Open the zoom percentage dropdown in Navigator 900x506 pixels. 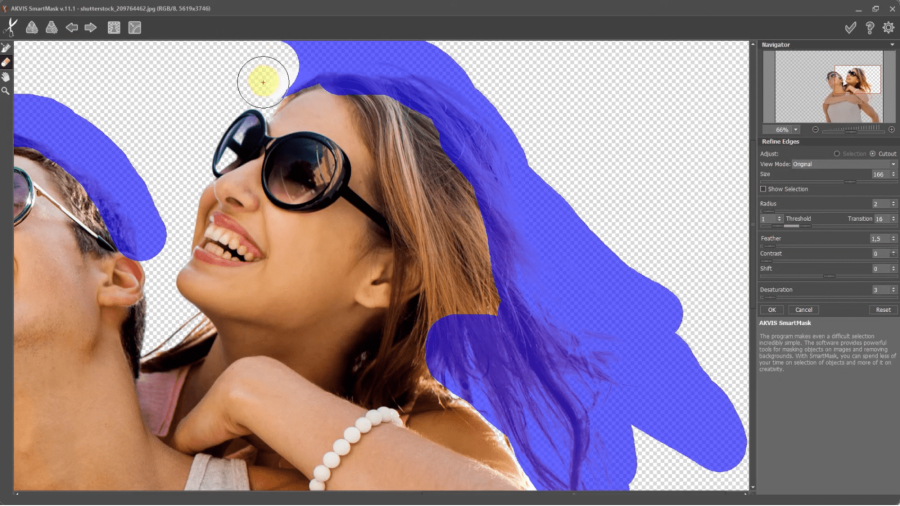[x=796, y=130]
